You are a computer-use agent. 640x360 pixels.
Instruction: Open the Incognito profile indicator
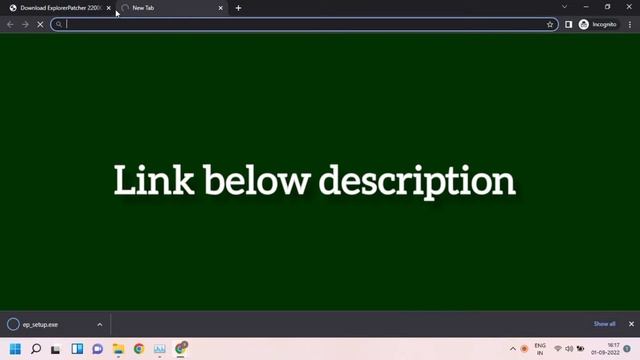(x=598, y=24)
